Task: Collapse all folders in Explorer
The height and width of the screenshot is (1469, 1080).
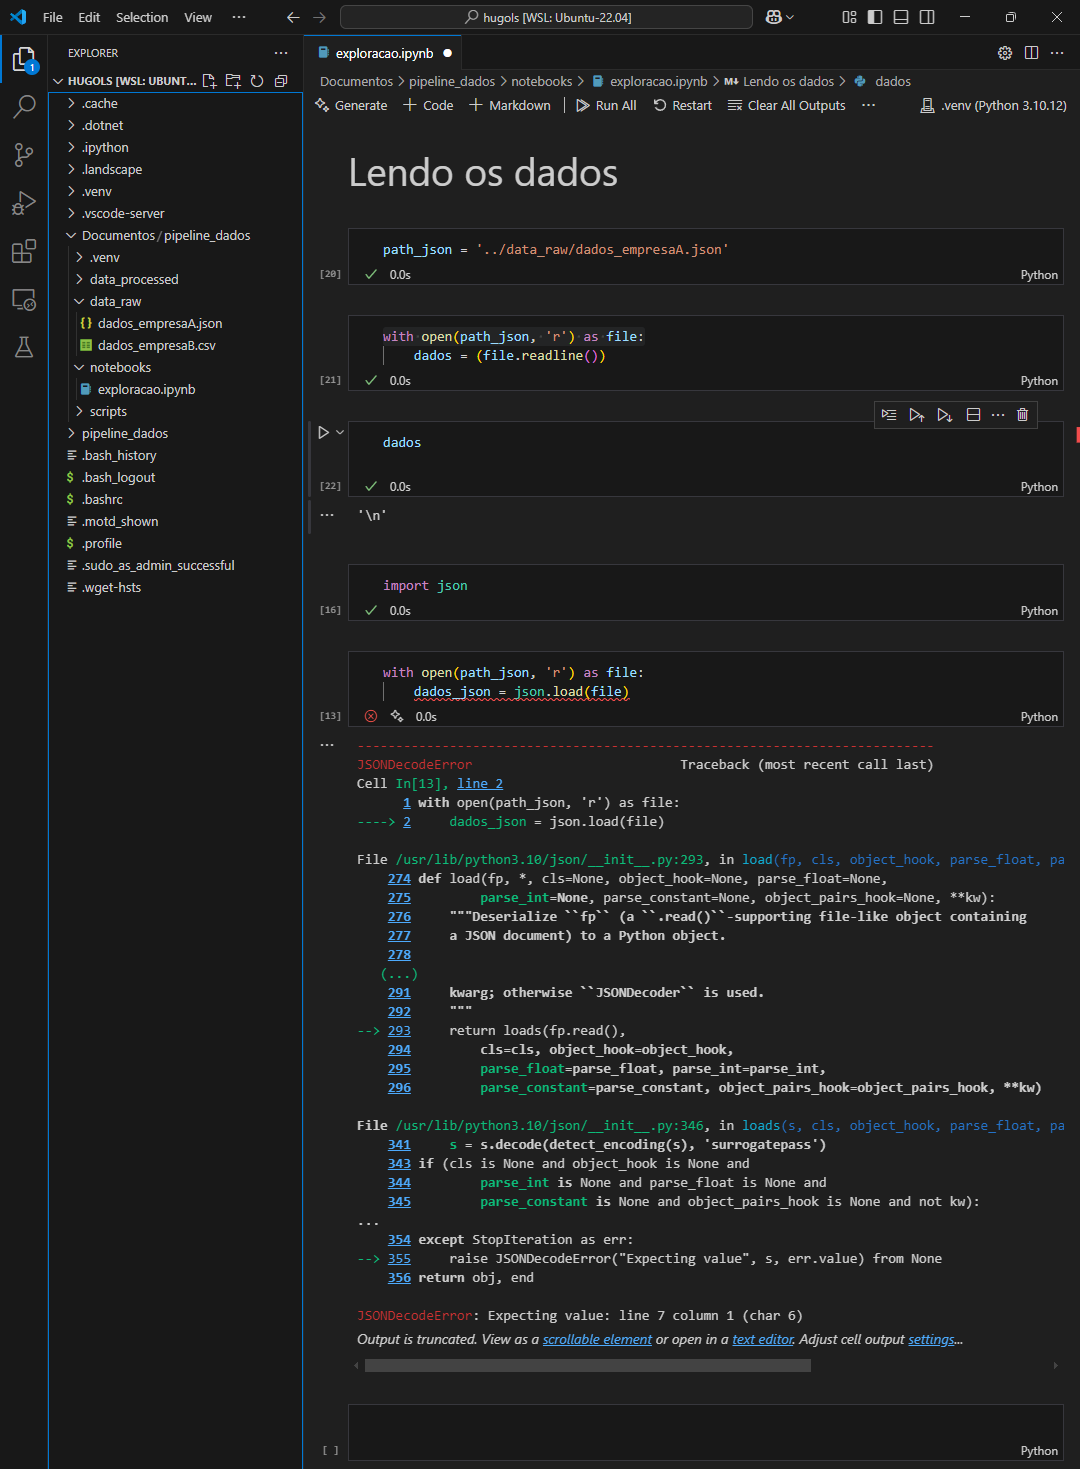Action: click(x=281, y=81)
